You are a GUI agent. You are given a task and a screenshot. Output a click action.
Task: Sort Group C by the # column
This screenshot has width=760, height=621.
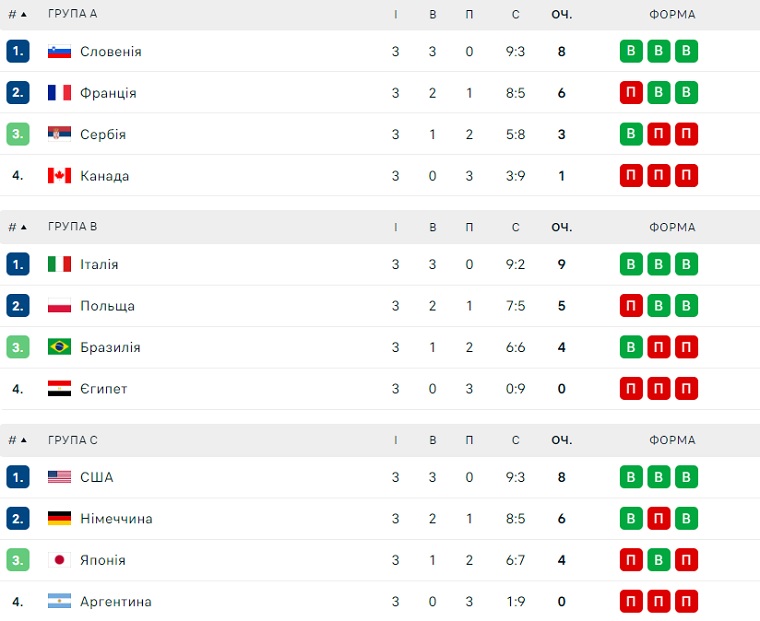coord(17,440)
